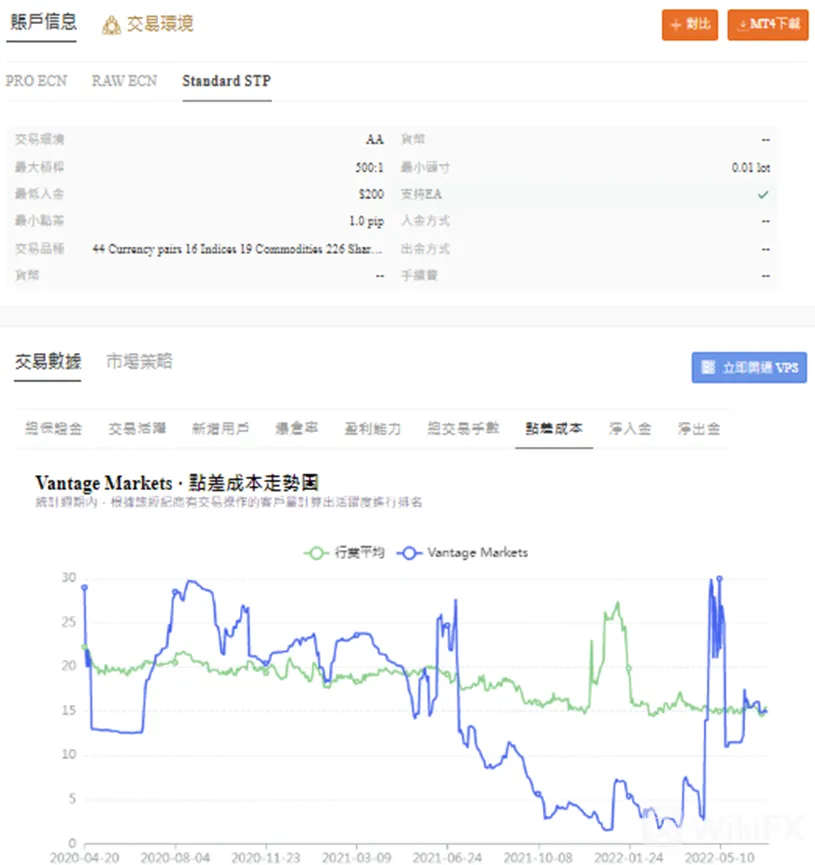The height and width of the screenshot is (865, 815).
Task: Click the 0.01 lot value
Action: [x=750, y=167]
